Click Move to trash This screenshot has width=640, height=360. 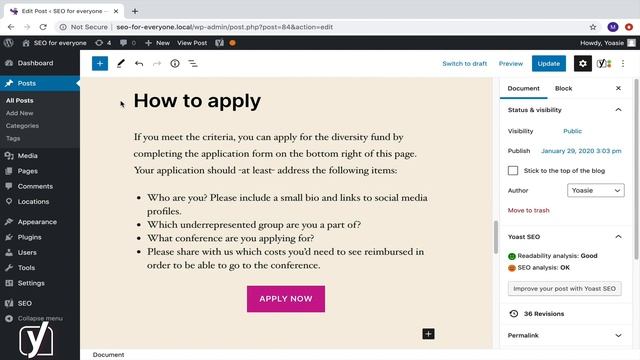[528, 210]
